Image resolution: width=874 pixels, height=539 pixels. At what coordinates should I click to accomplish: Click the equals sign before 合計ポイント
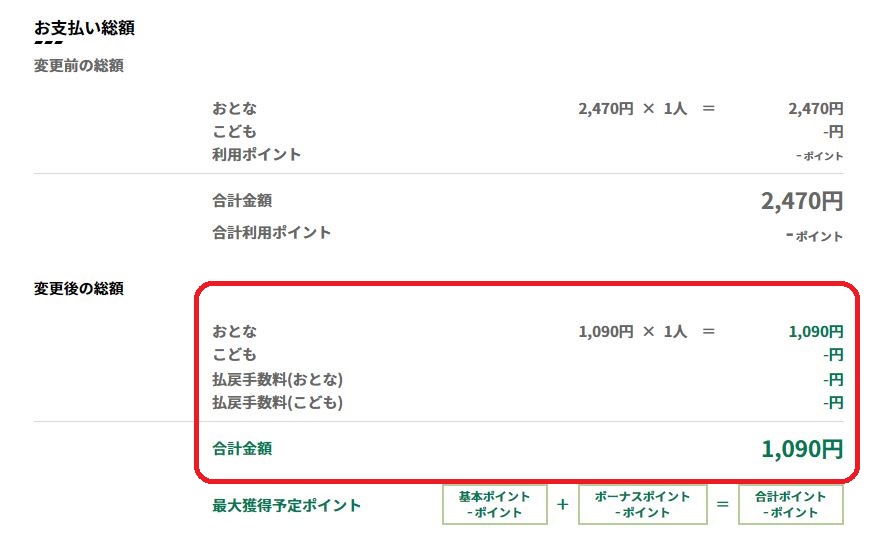coord(722,504)
